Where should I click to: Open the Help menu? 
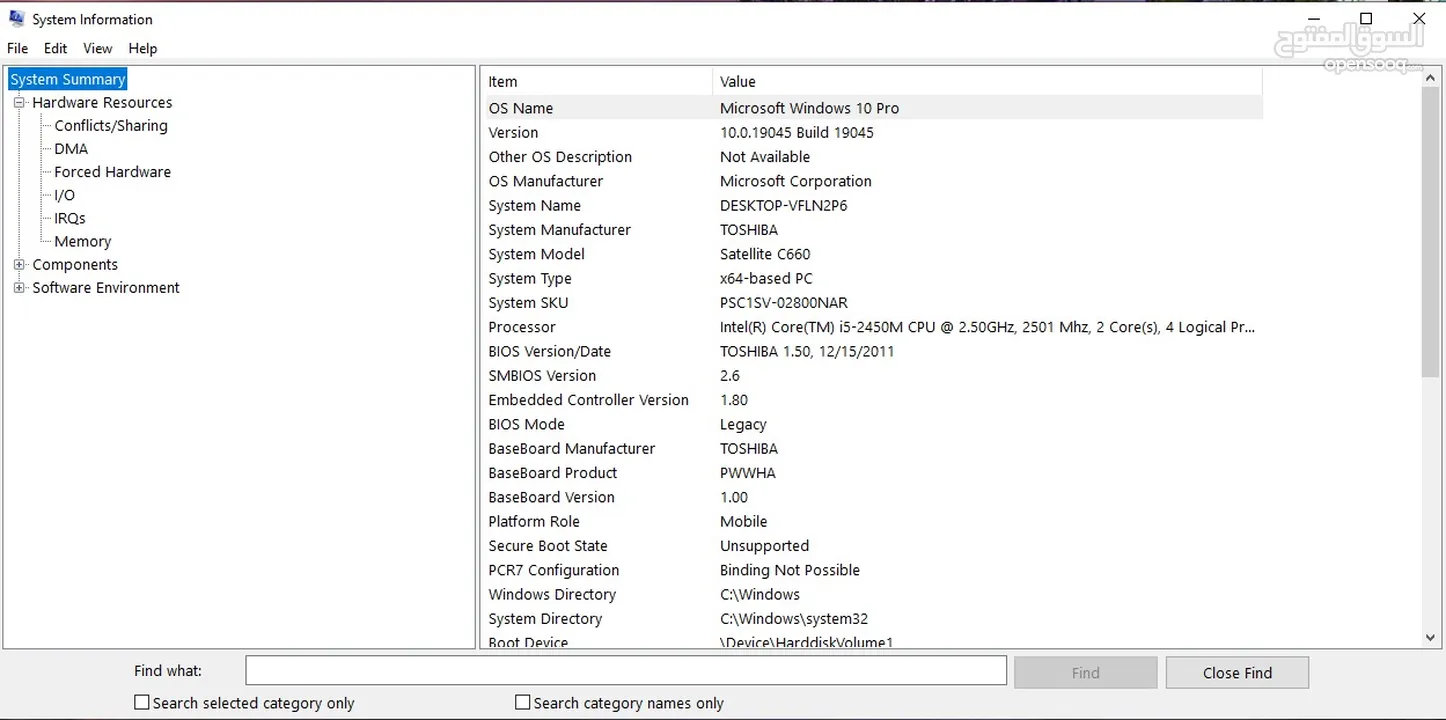tap(143, 48)
